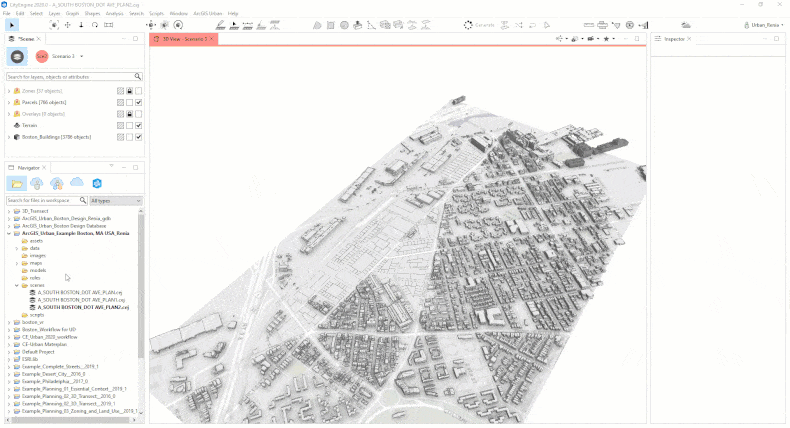This screenshot has height=428, width=790.
Task: Toggle lock box for Parcels layer
Action: pos(129,103)
